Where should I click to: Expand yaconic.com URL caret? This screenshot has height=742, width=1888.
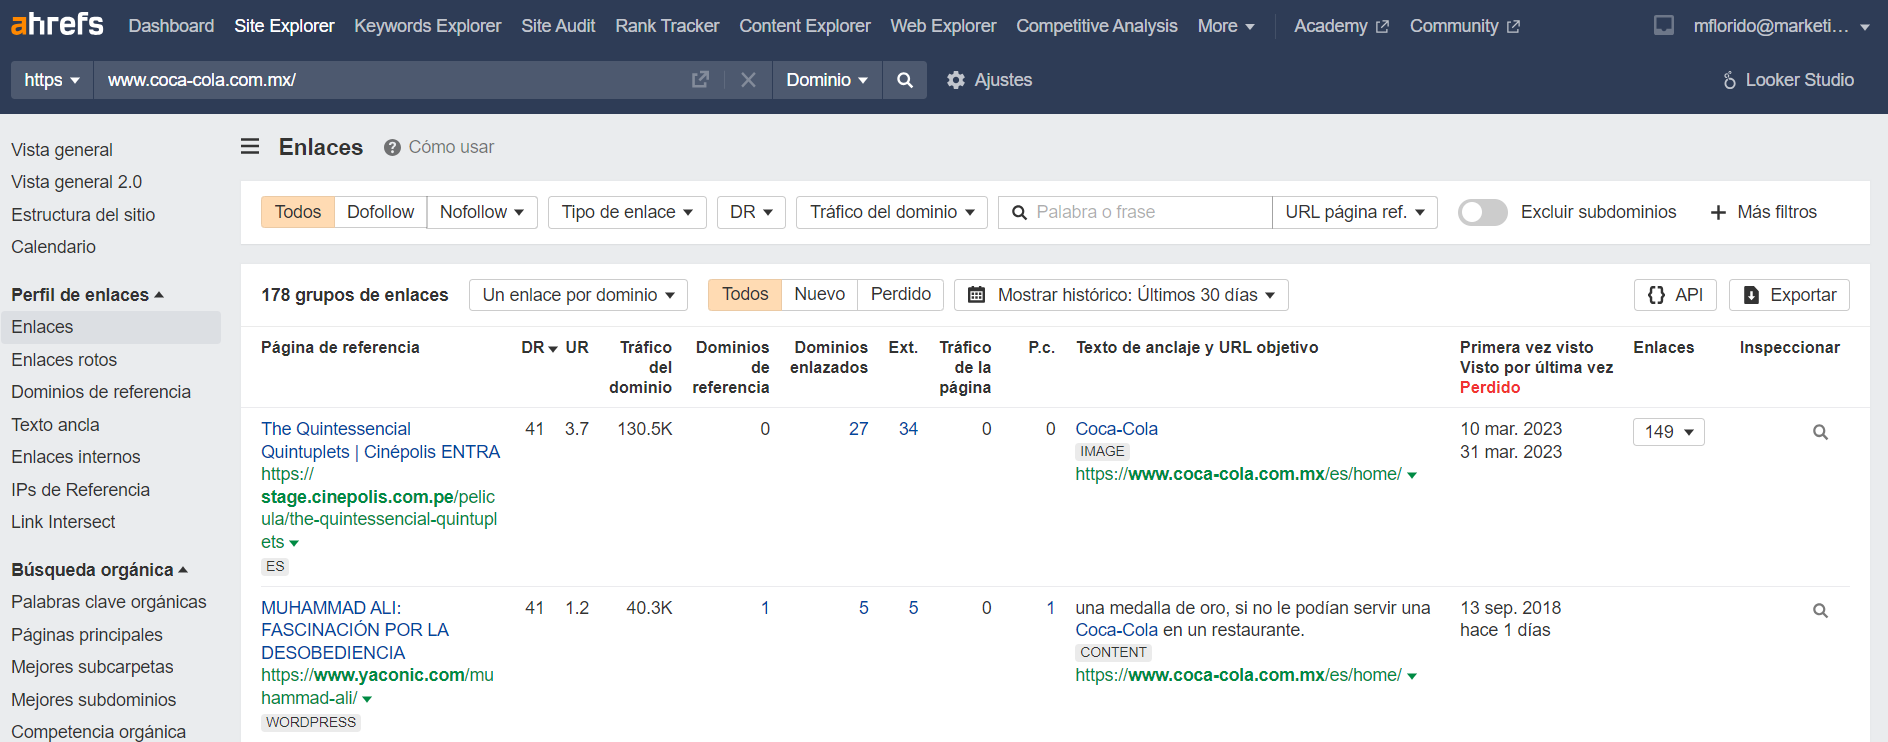point(367,699)
